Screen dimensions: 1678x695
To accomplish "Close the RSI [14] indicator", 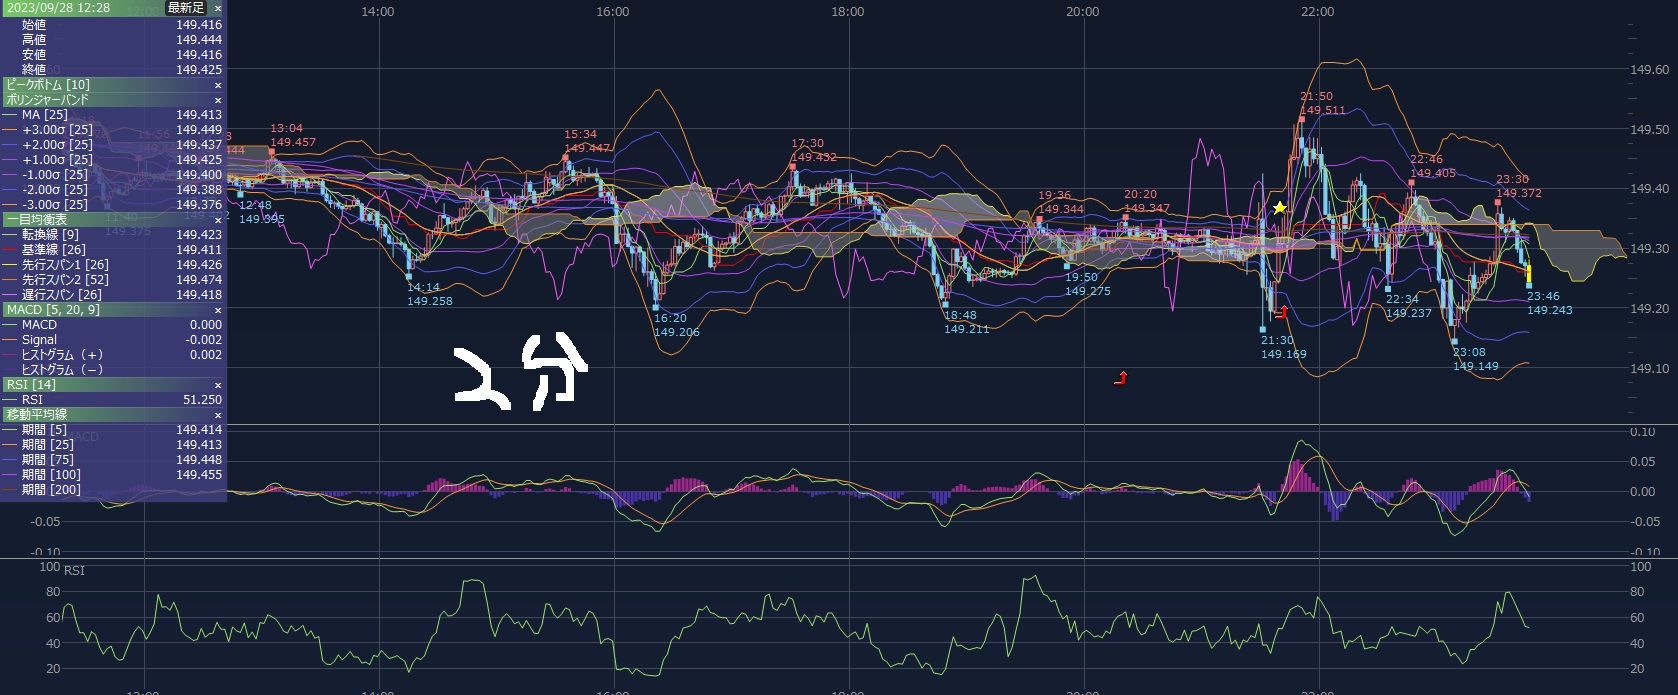I will coord(218,385).
